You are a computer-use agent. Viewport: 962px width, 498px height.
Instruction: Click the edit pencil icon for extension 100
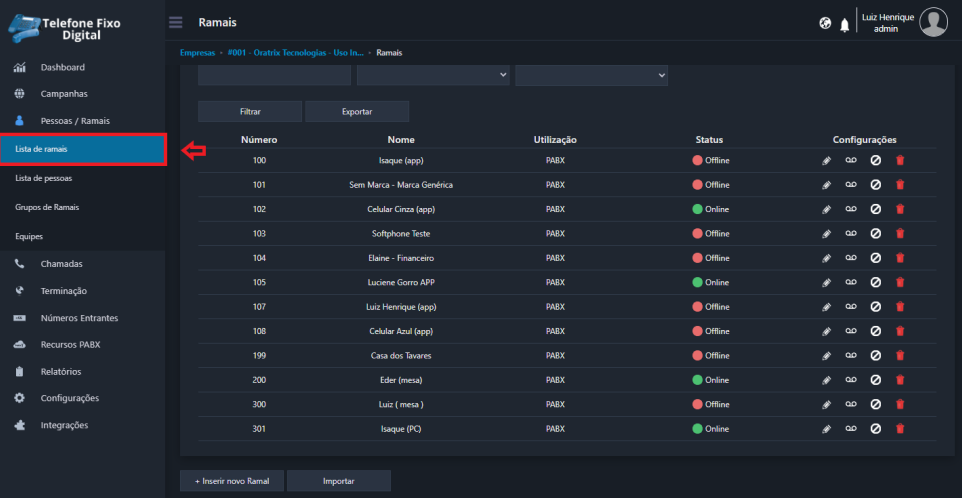pos(826,161)
